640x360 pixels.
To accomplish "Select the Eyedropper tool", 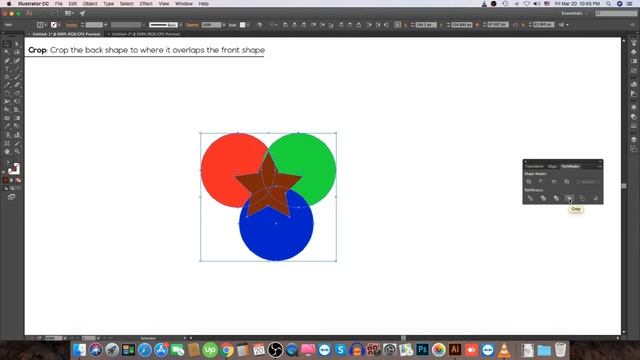I will 7,126.
